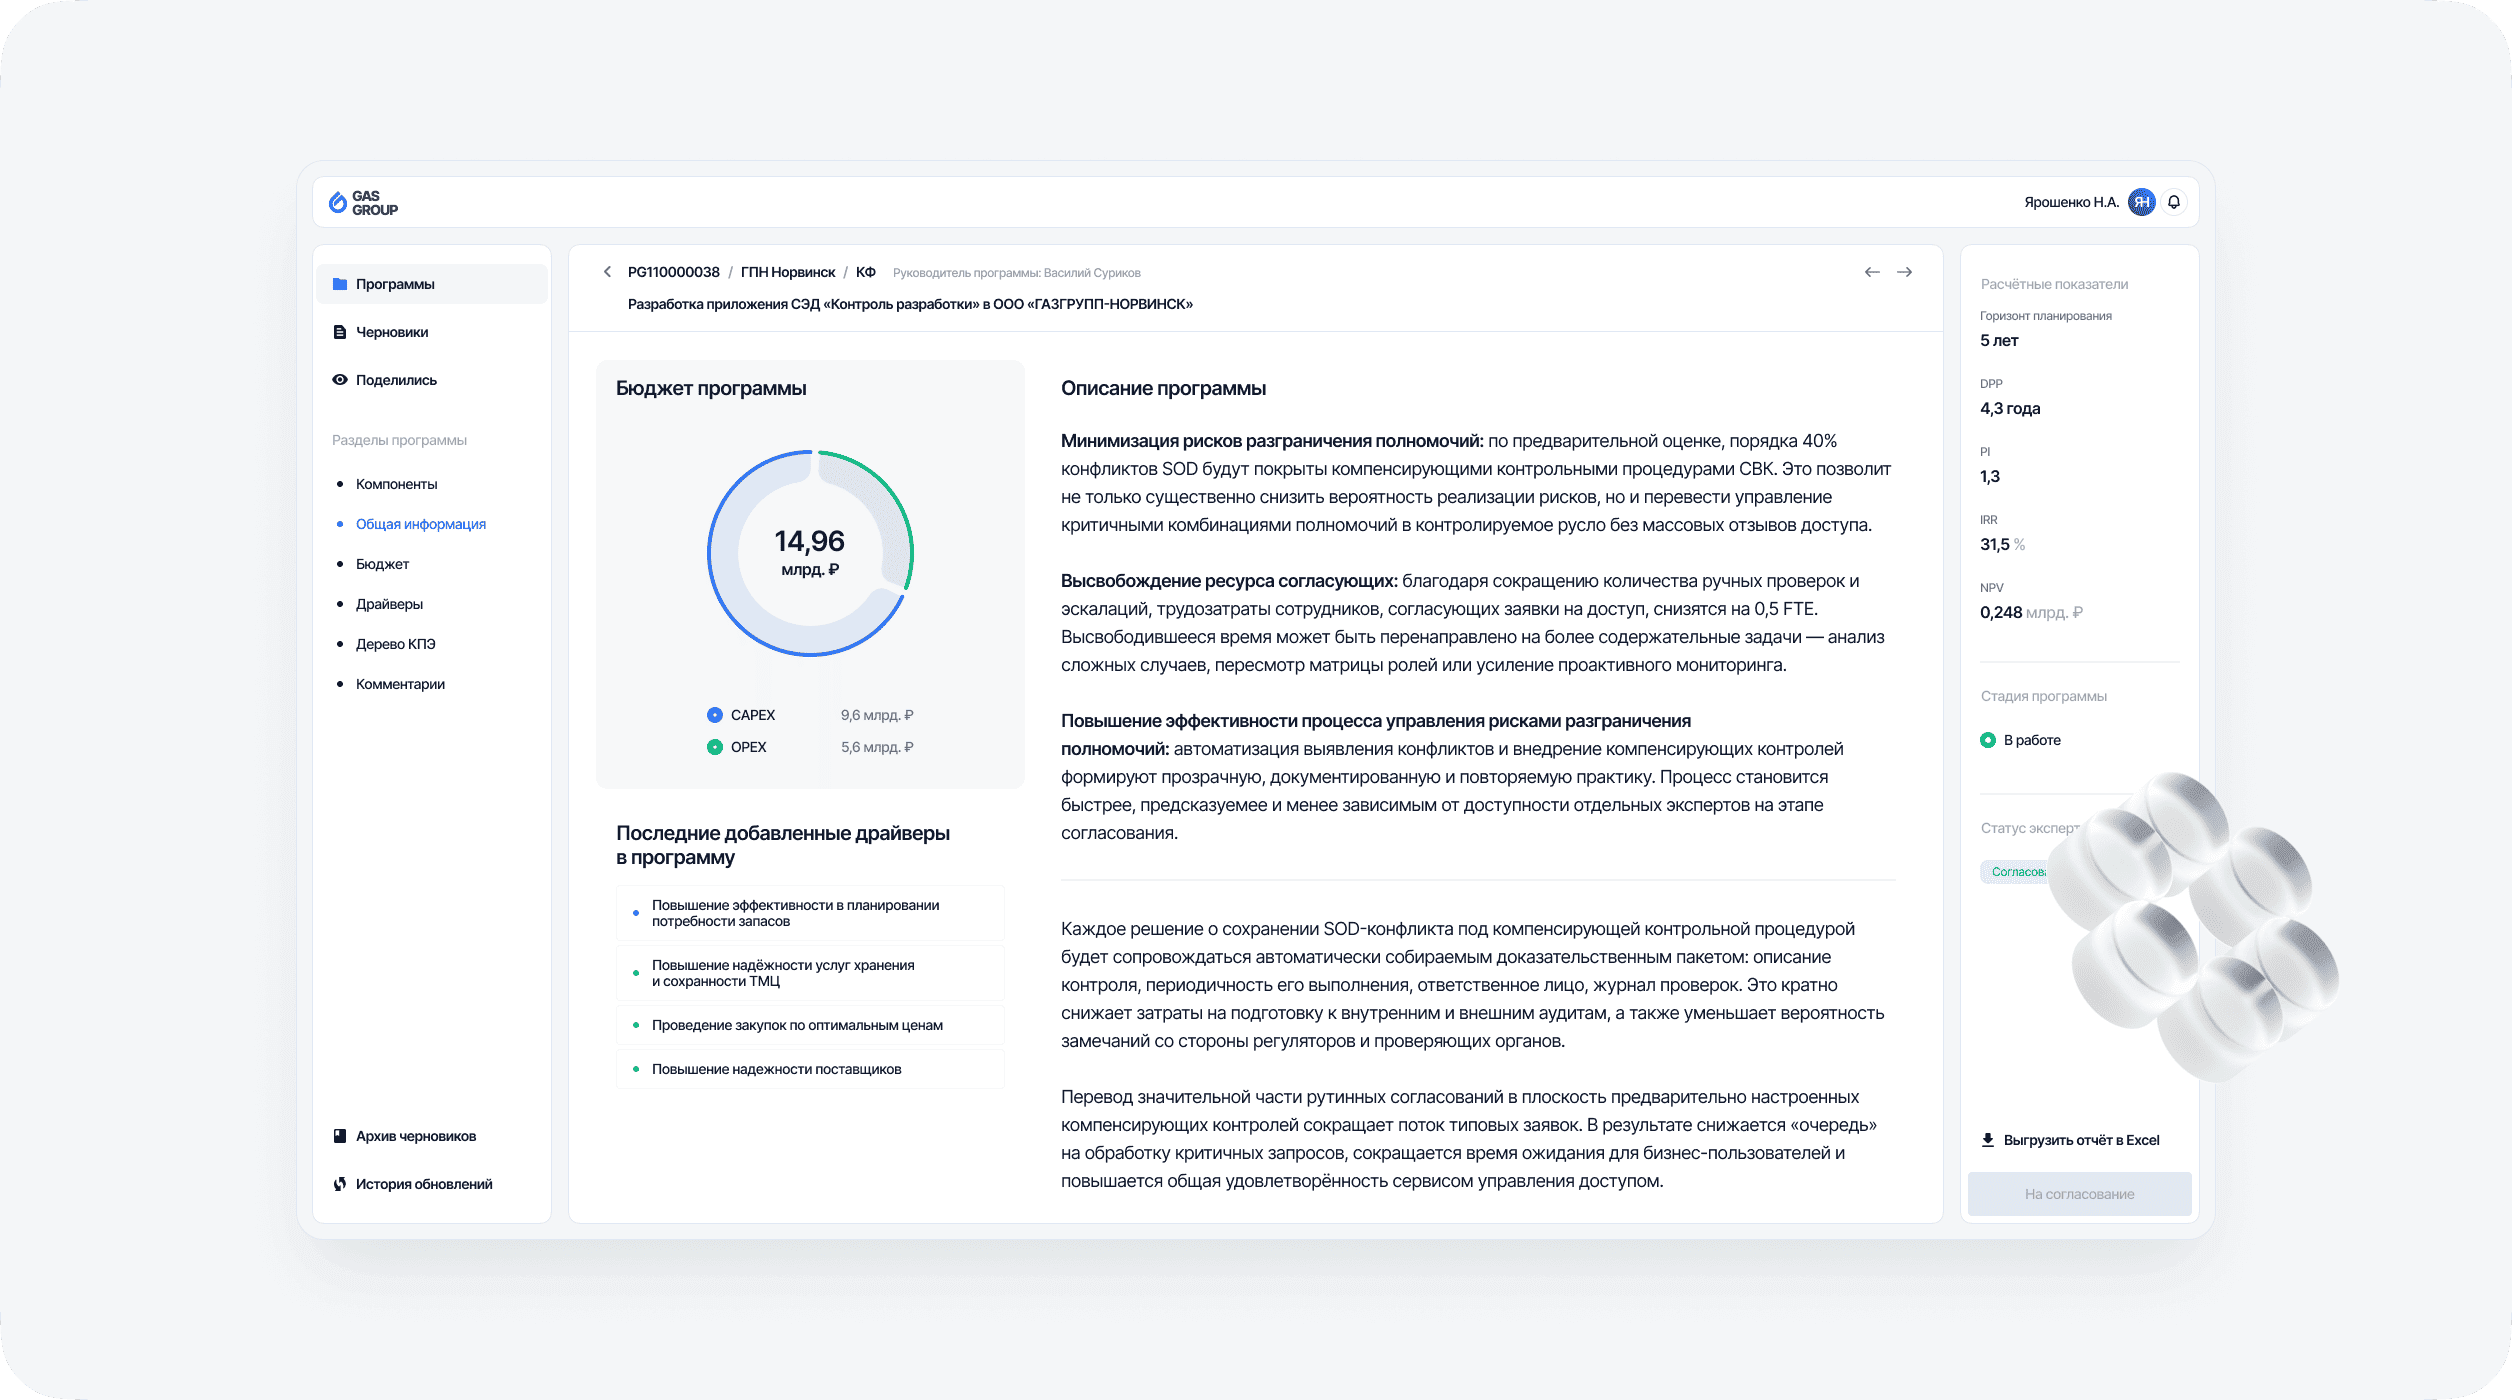Select the Дерево КПЭ section
The image size is (2512, 1400).
point(395,644)
